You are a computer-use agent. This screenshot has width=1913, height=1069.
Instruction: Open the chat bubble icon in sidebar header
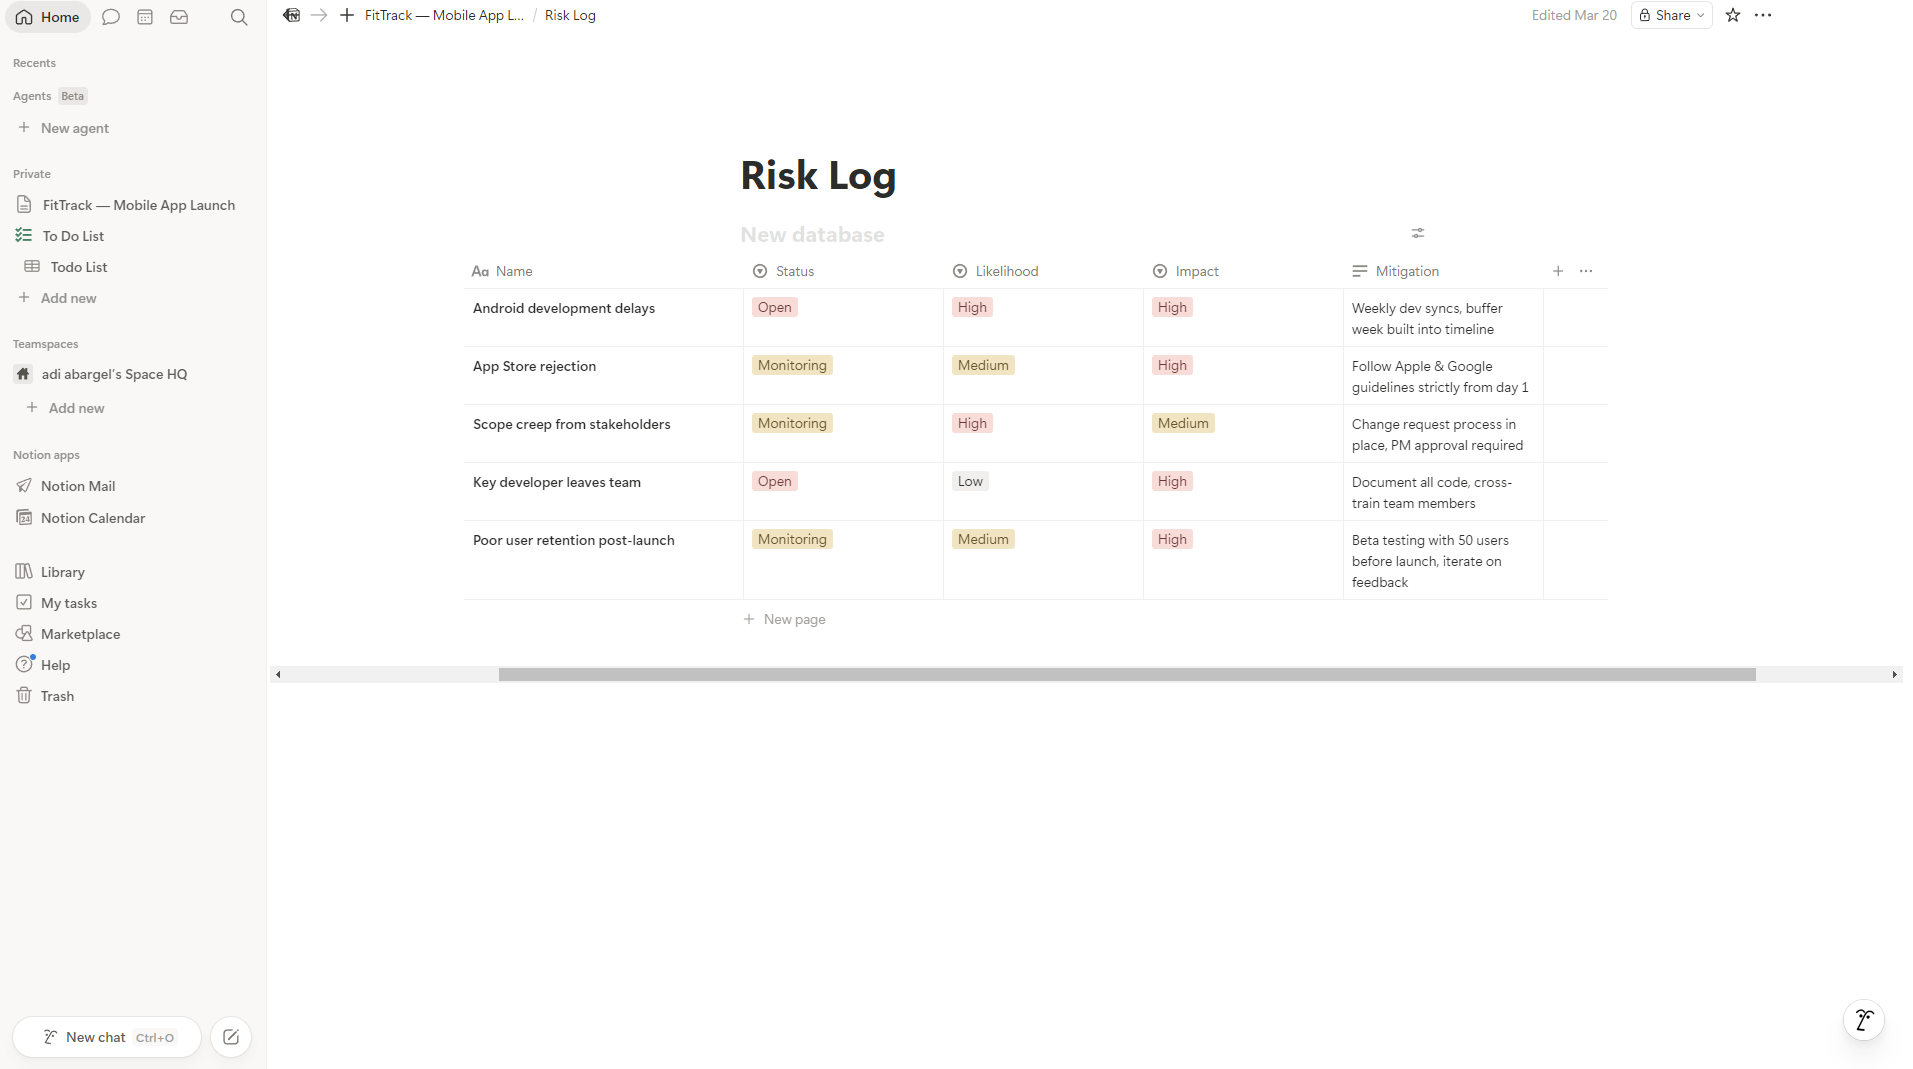pos(111,17)
